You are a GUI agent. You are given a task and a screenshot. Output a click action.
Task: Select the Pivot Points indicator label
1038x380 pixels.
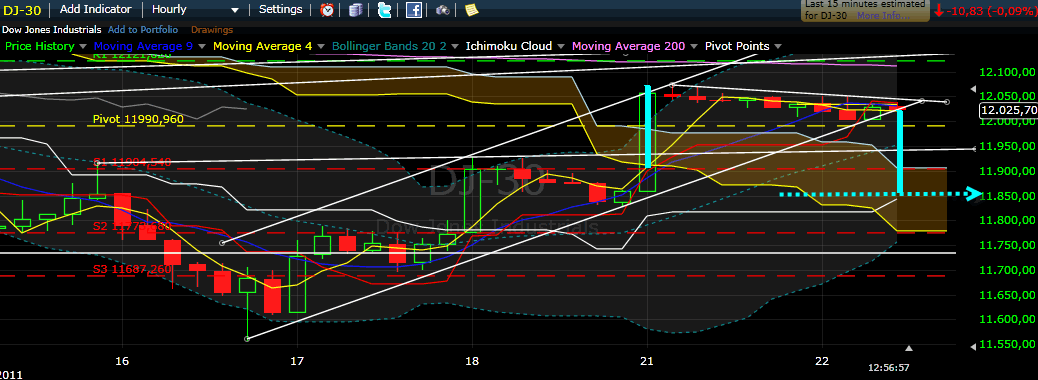tap(737, 46)
